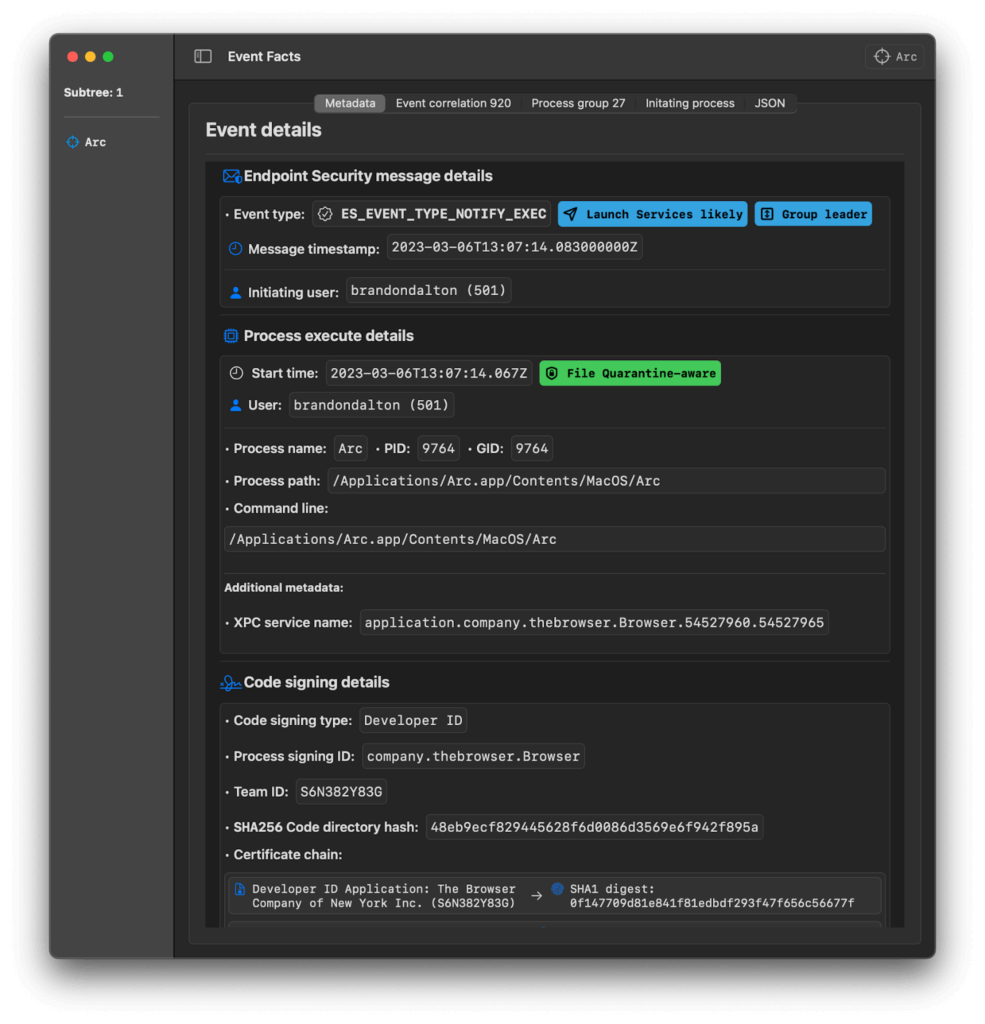985x1024 pixels.
Task: Select the Arc icon in the Subtree sidebar
Action: (71, 142)
